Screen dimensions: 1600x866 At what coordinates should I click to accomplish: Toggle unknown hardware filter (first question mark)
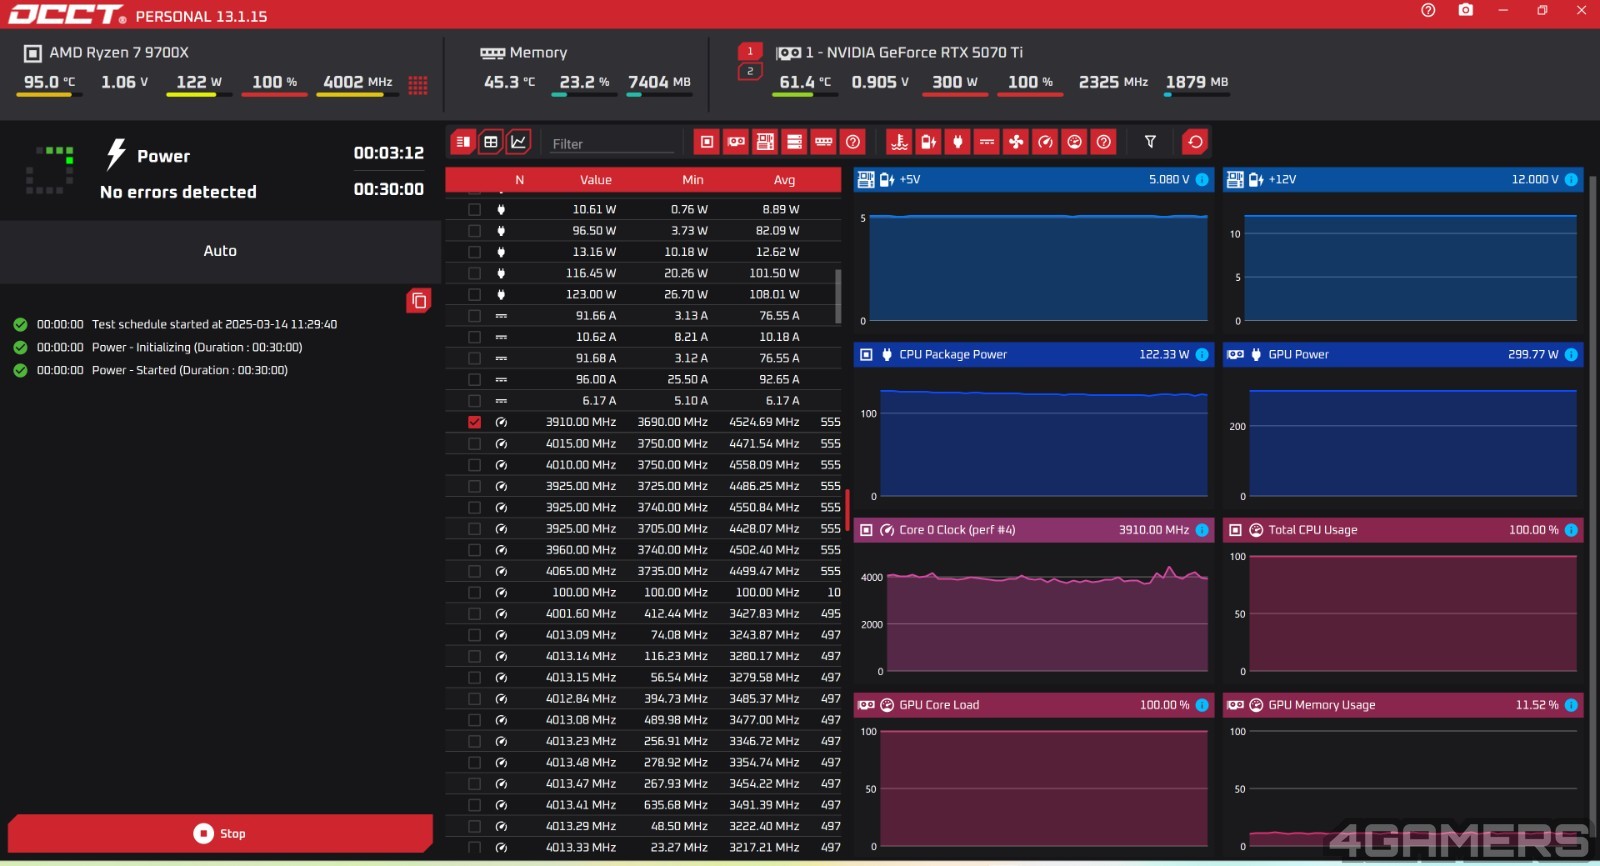(853, 142)
